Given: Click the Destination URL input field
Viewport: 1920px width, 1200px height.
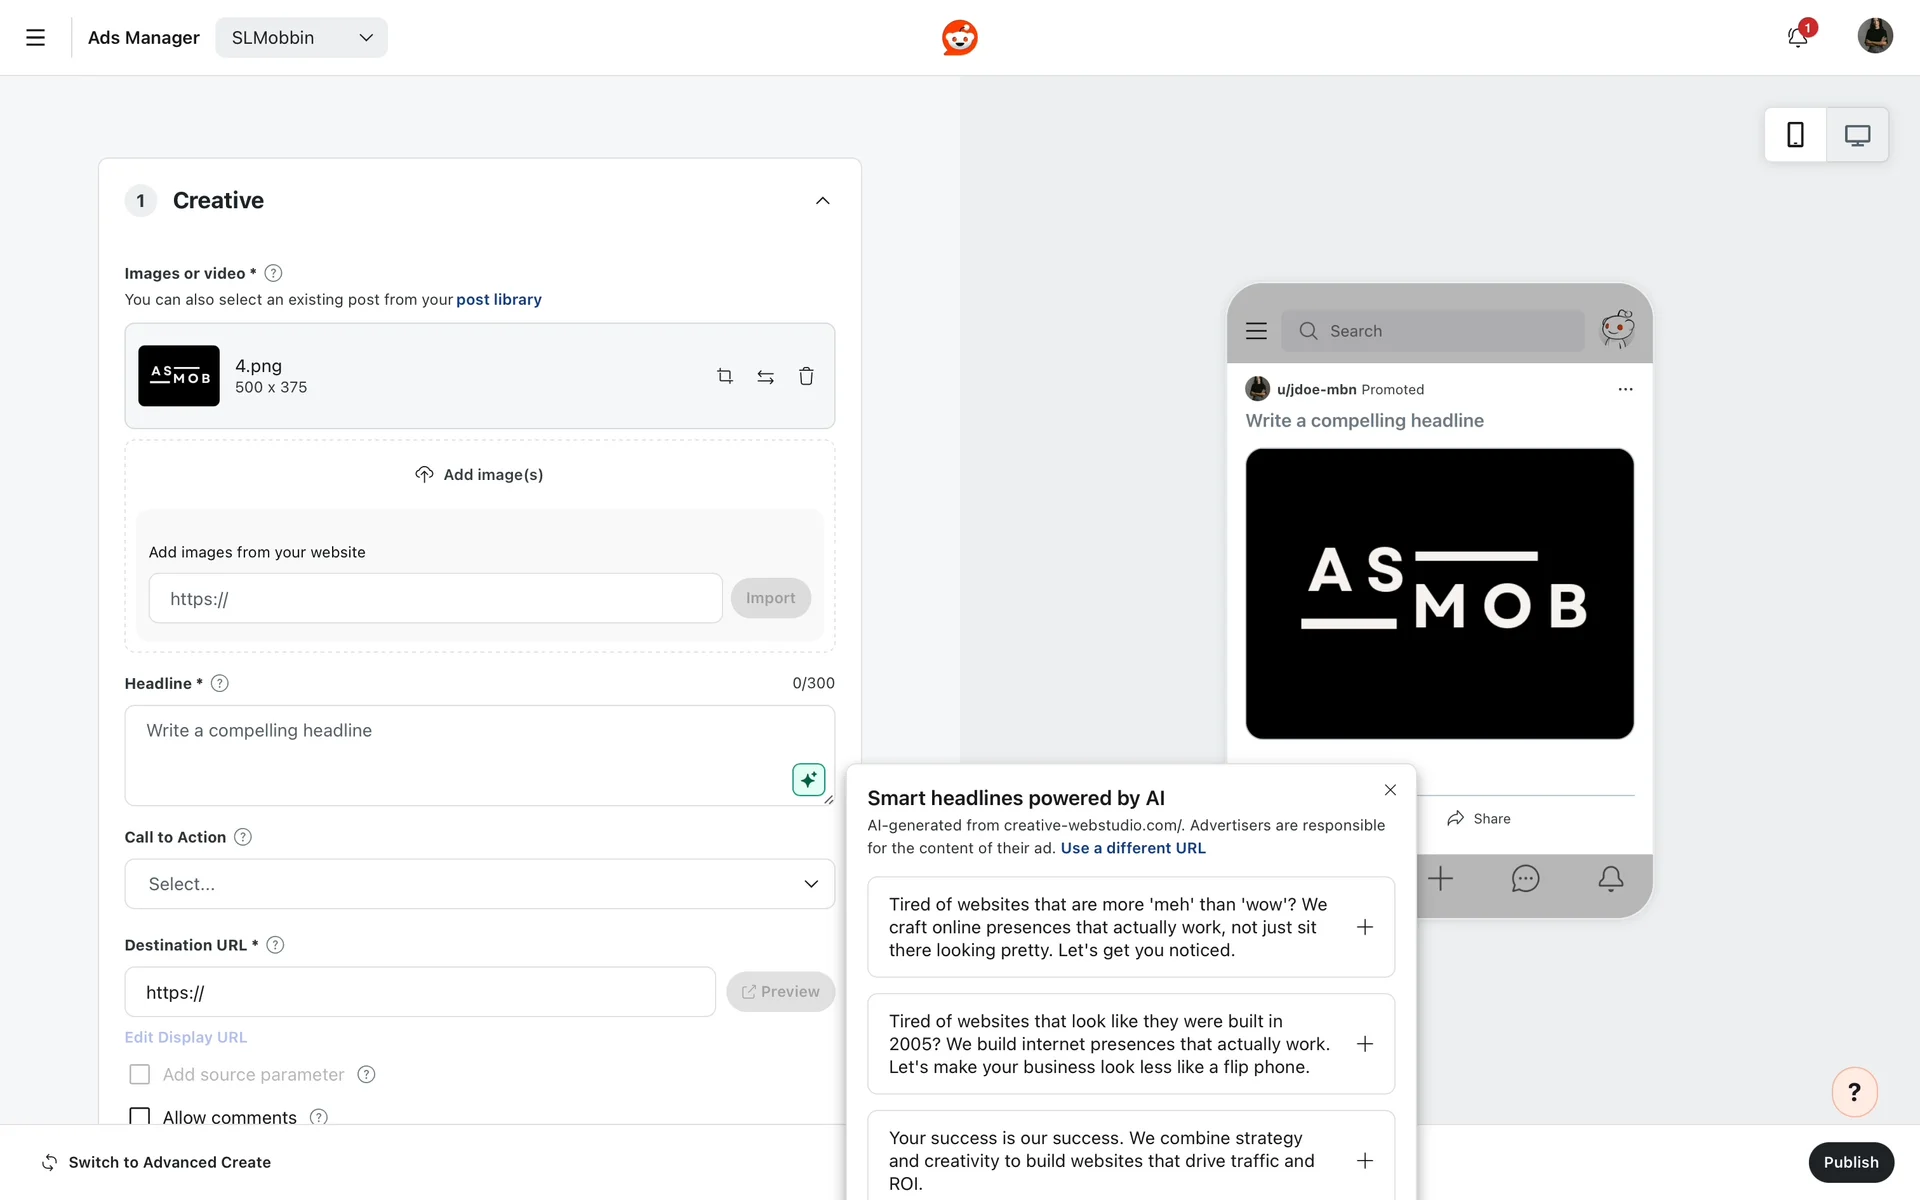Looking at the screenshot, I should click(x=420, y=992).
